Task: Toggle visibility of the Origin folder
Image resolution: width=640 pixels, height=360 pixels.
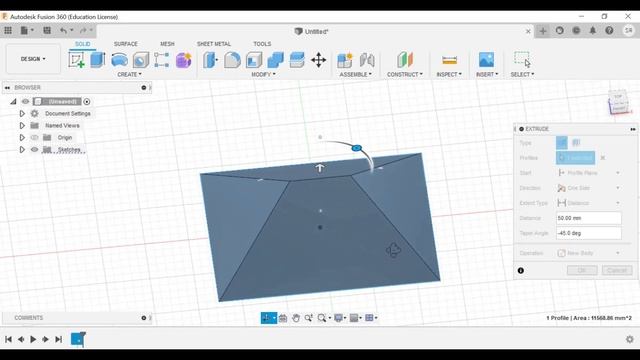Action: (x=35, y=138)
